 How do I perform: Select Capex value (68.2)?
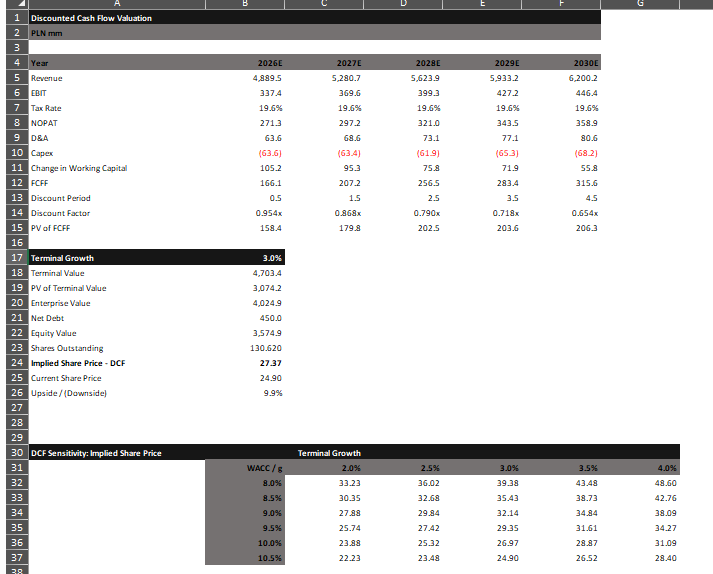point(586,153)
